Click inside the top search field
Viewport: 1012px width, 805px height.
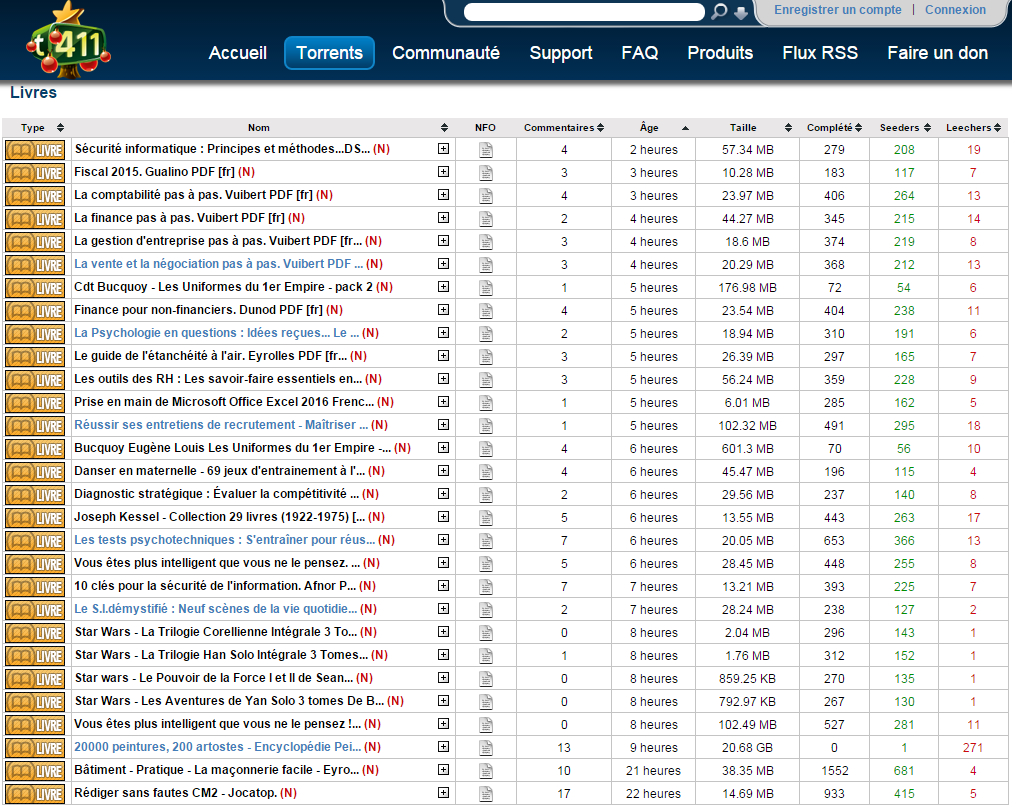(x=584, y=12)
